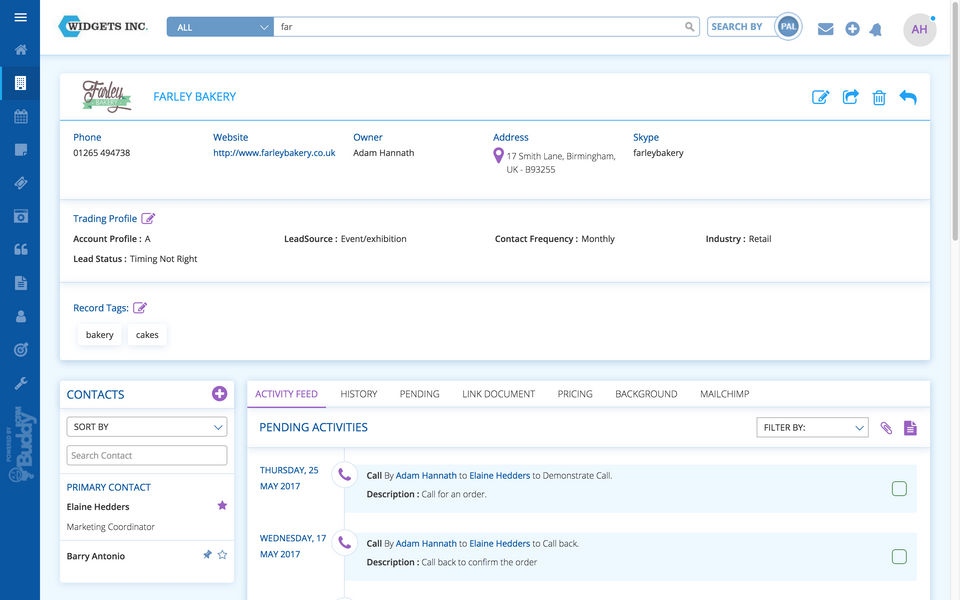This screenshot has height=600, width=960.
Task: Switch to the HISTORY tab
Action: point(358,394)
